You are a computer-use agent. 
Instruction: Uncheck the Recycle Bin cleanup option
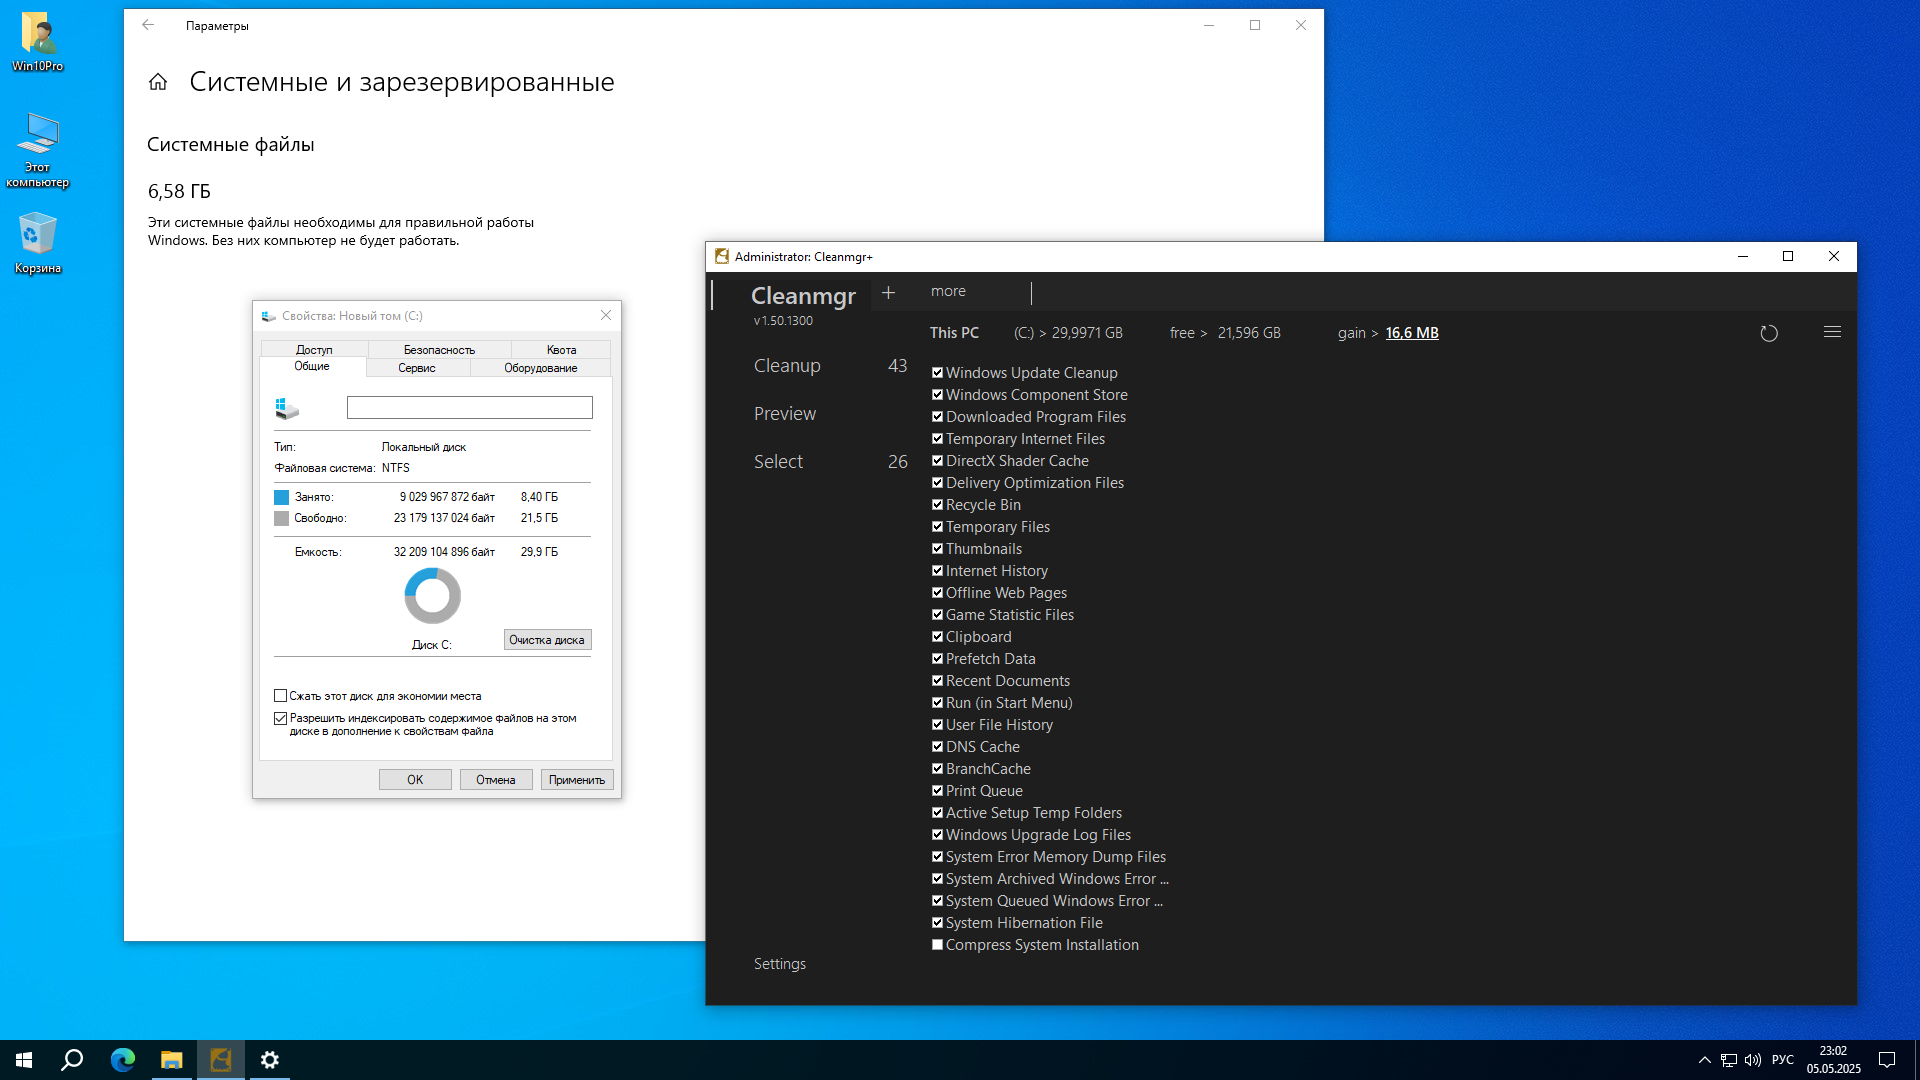coord(937,504)
